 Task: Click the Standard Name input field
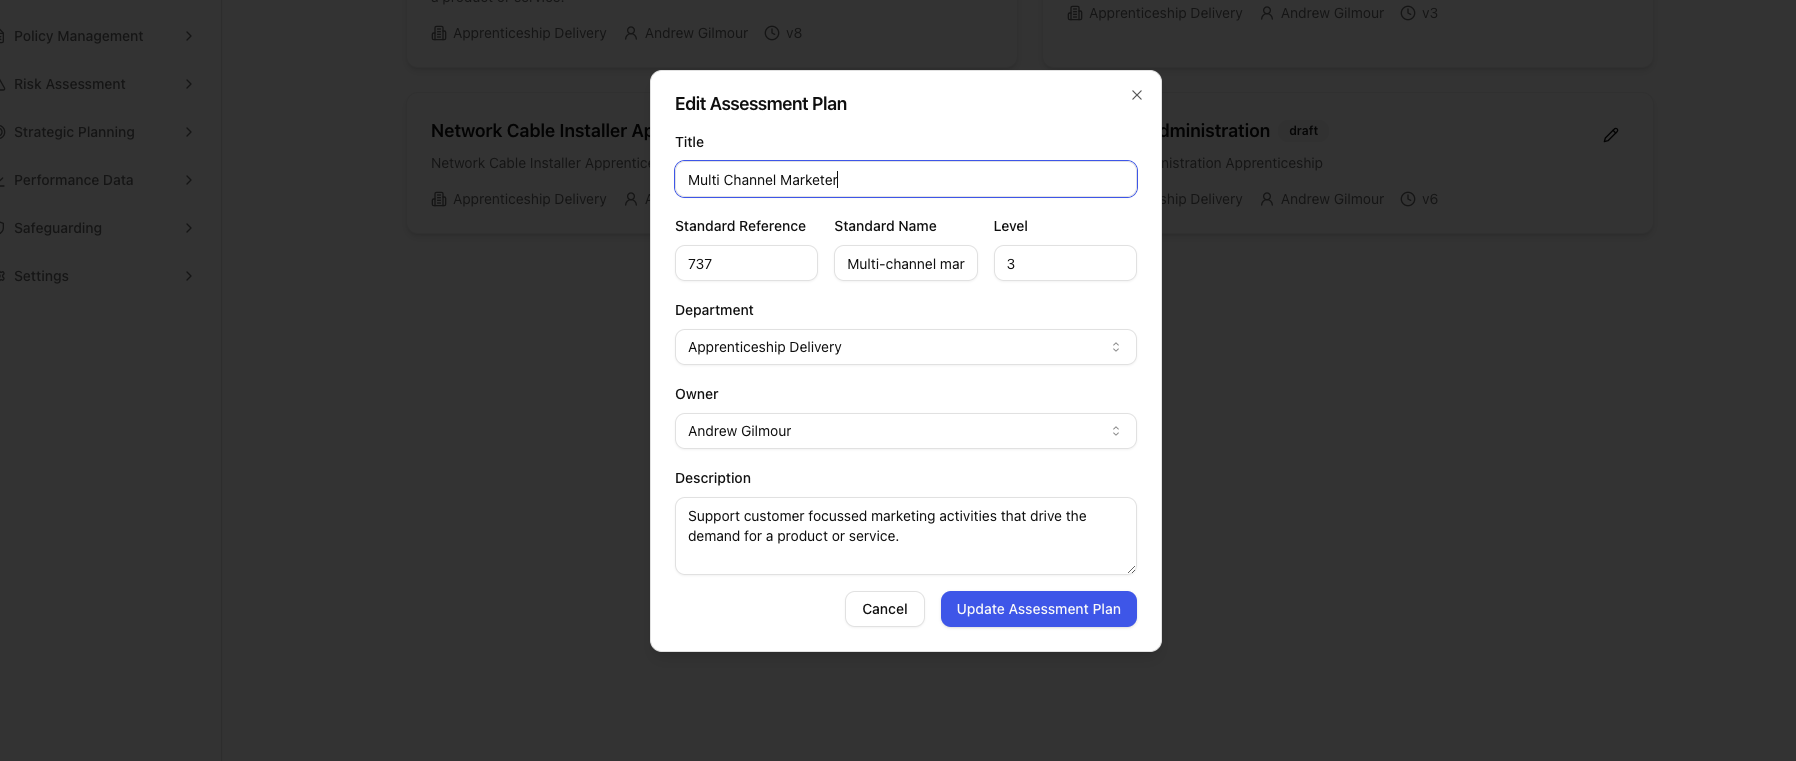pos(905,264)
